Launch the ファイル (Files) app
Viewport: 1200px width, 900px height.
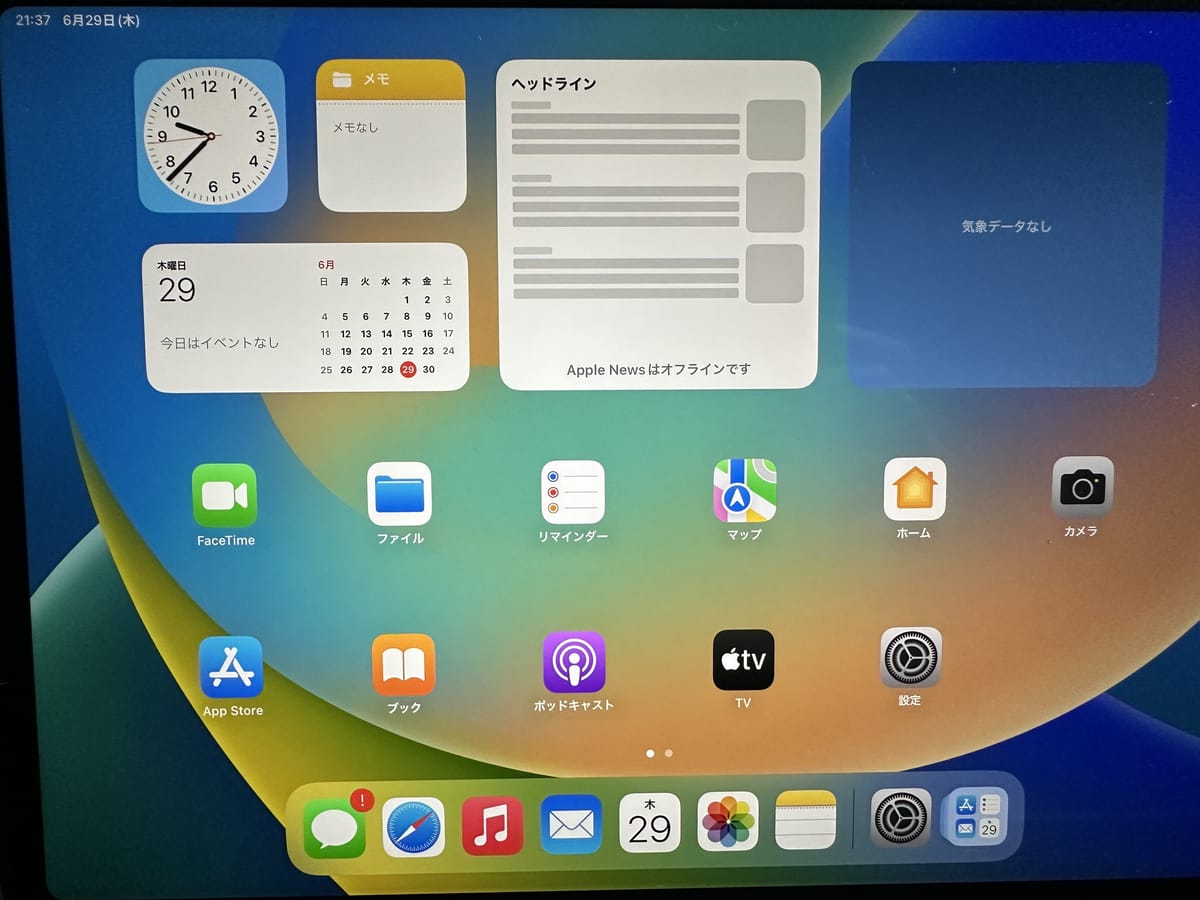tap(399, 494)
